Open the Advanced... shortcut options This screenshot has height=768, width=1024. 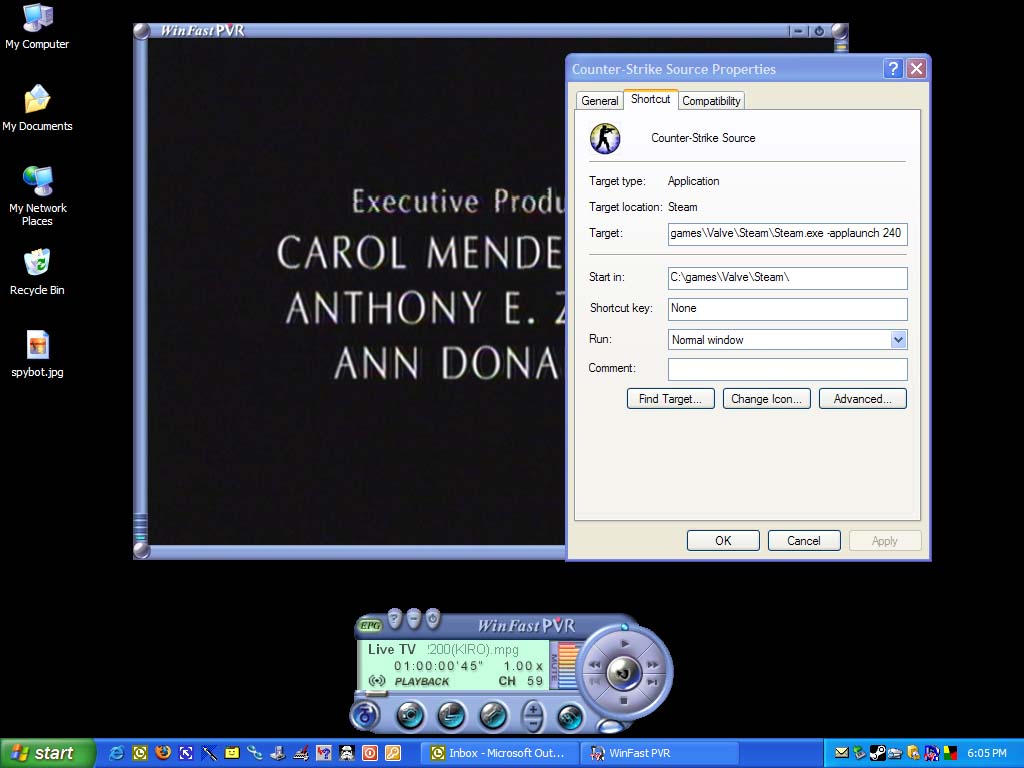(x=863, y=399)
